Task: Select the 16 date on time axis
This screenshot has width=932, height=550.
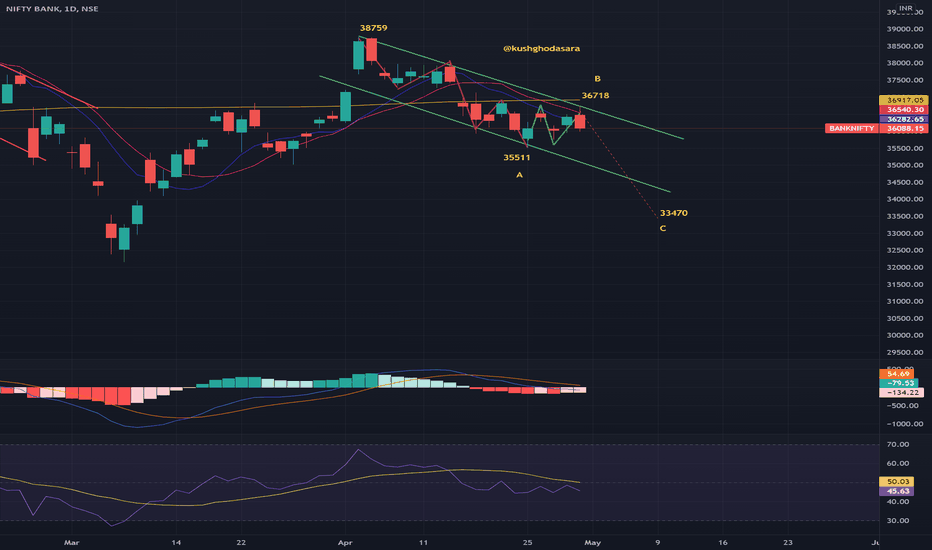Action: pyautogui.click(x=723, y=542)
